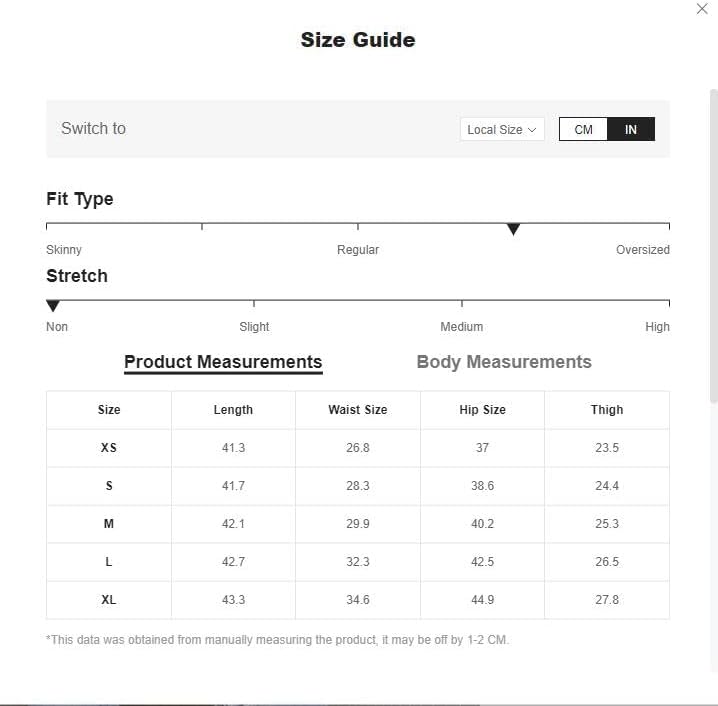718x706 pixels.
Task: Click the vertical scrollbar thumb
Action: click(714, 246)
